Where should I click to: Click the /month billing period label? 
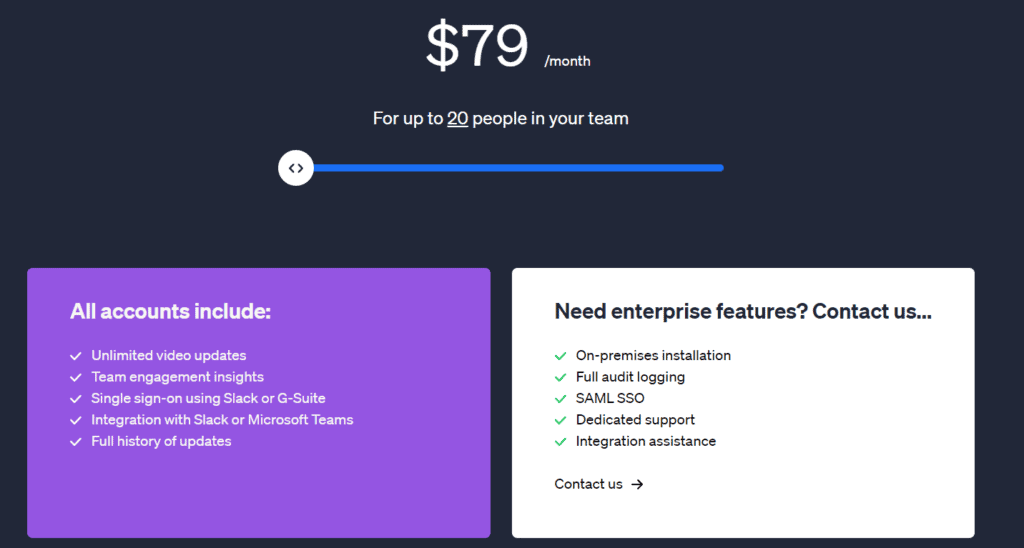tap(567, 62)
